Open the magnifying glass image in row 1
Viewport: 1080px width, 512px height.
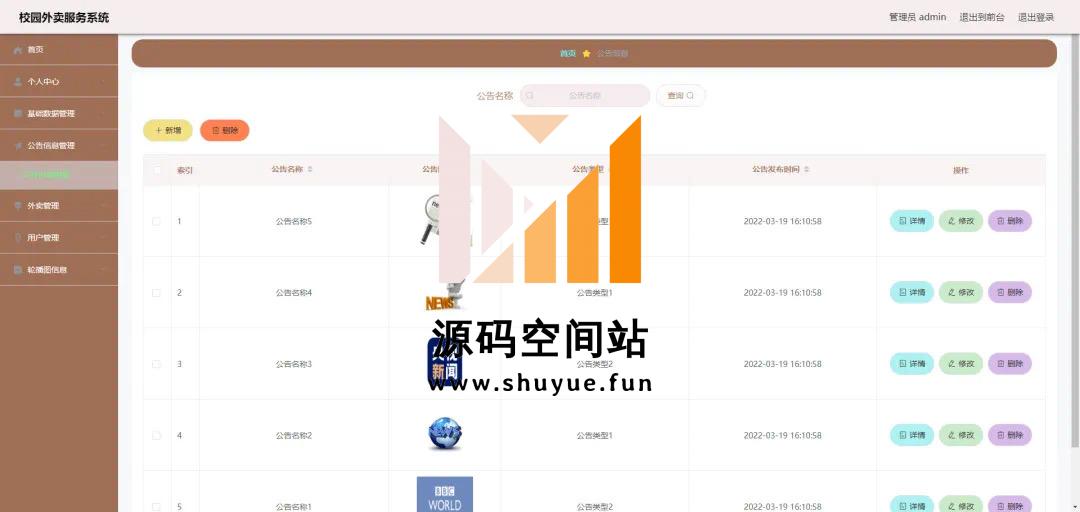click(444, 221)
